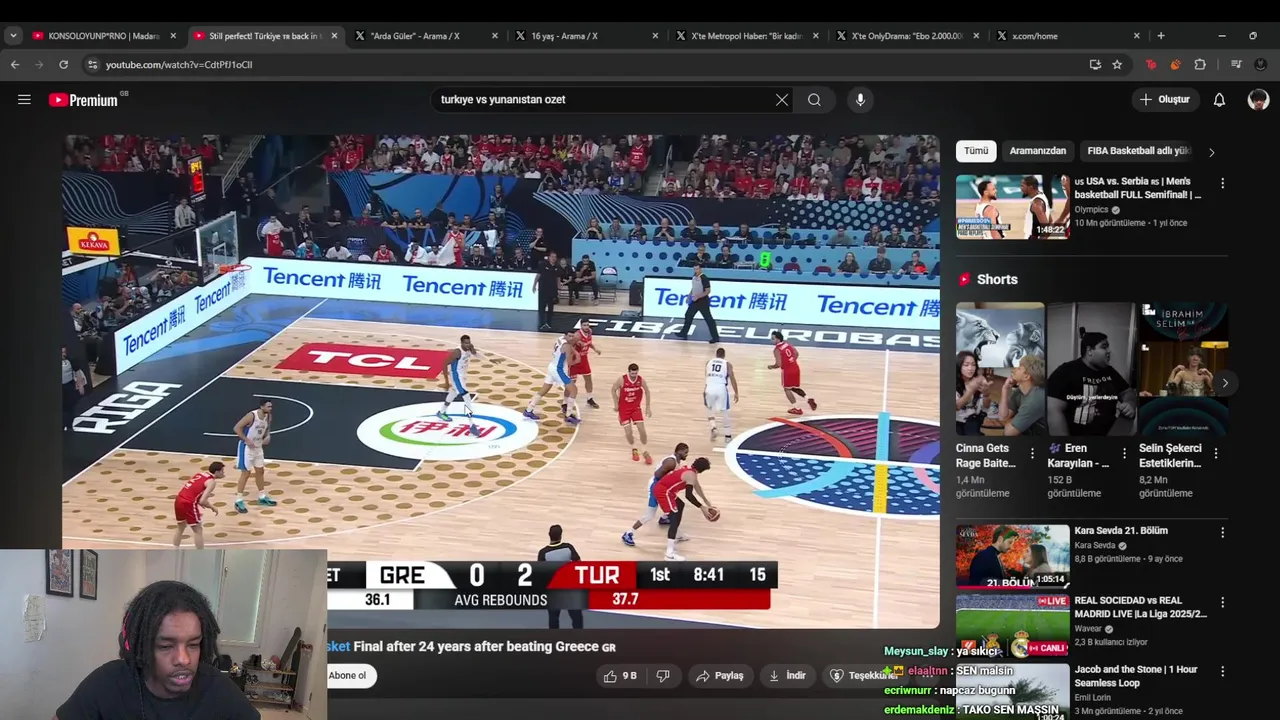
Task: Download the video via İndir
Action: point(788,676)
